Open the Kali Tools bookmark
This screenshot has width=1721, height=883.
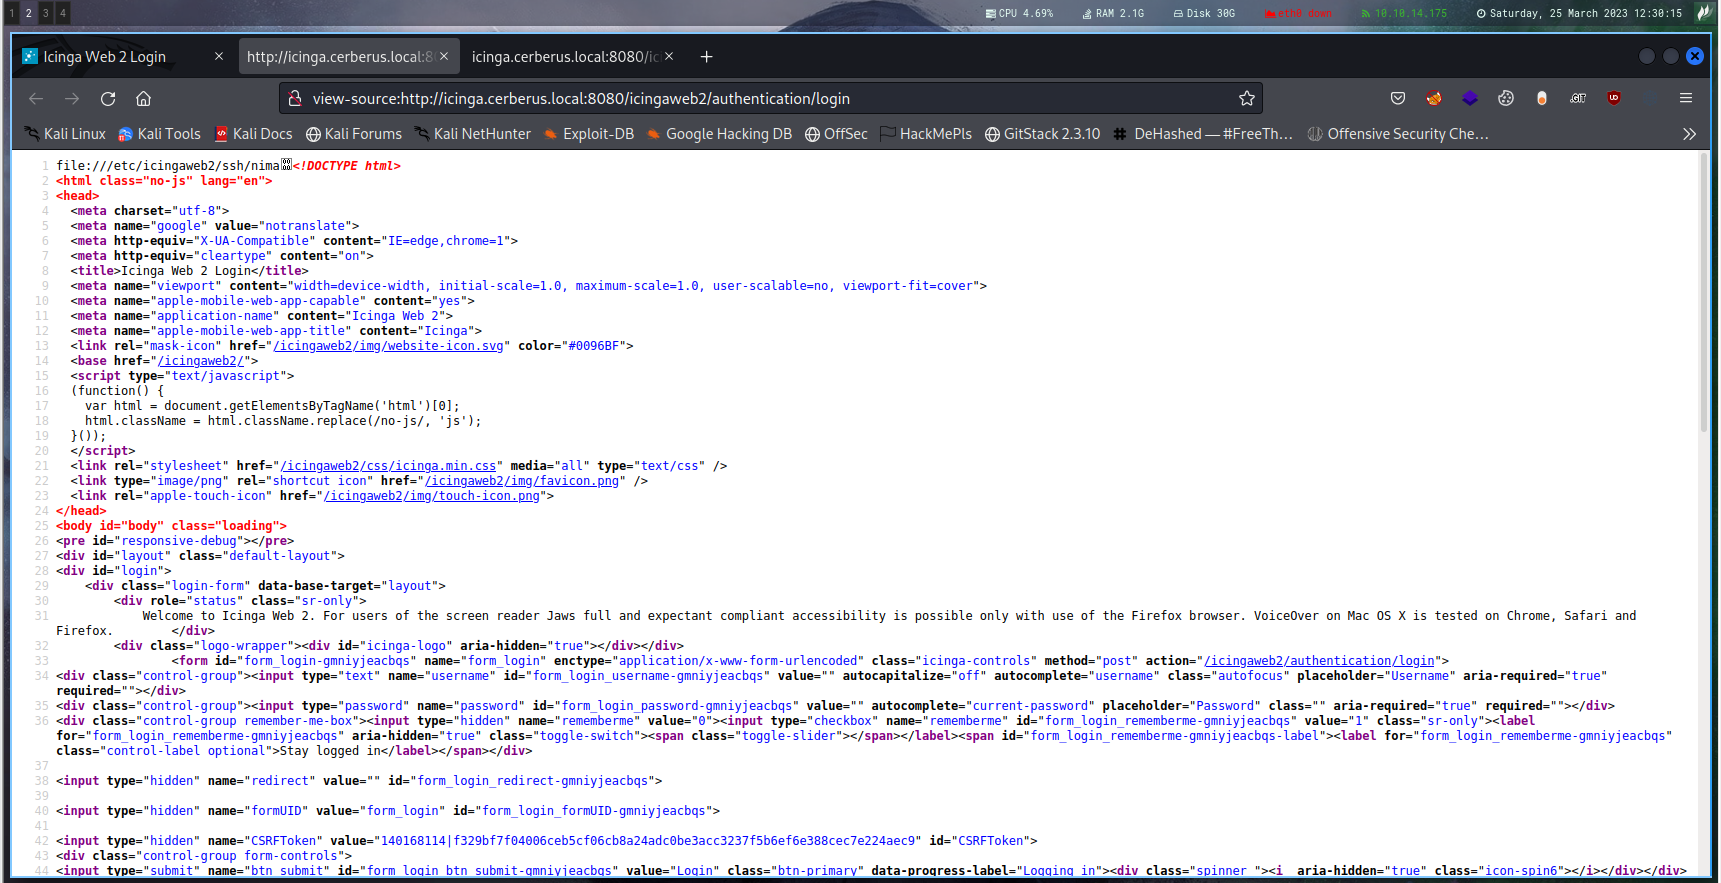[159, 134]
